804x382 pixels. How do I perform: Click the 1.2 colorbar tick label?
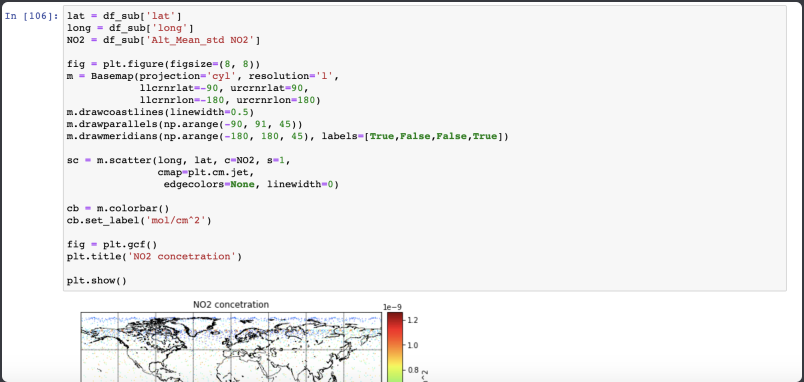412,320
